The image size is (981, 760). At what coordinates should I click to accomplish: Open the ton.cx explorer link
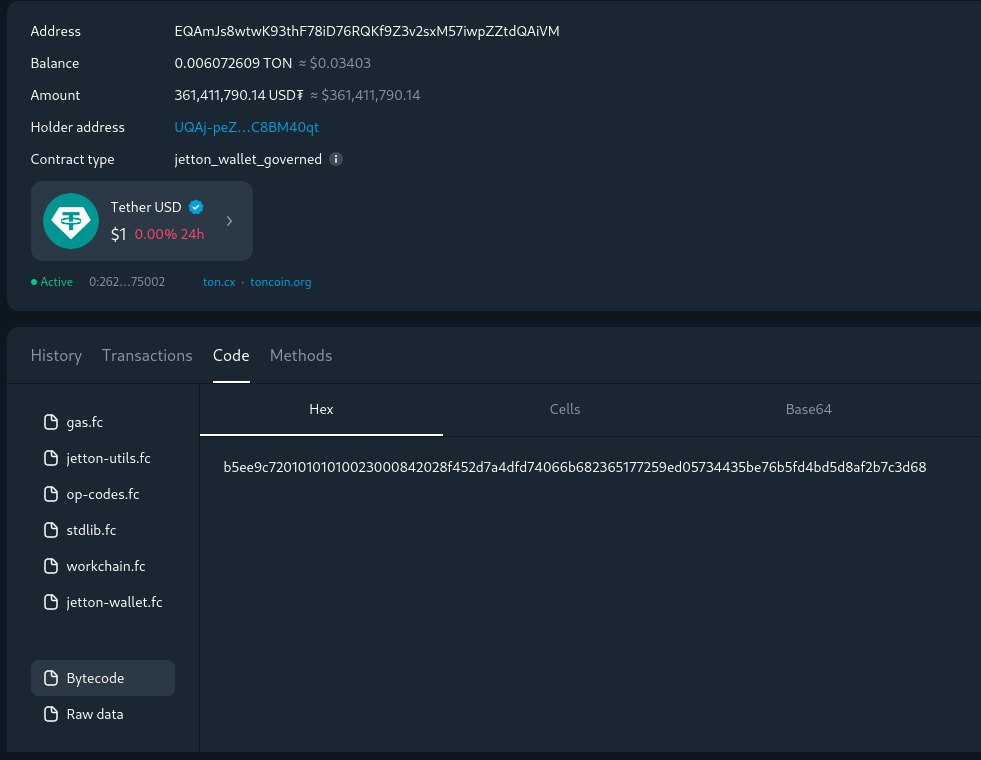click(x=219, y=282)
